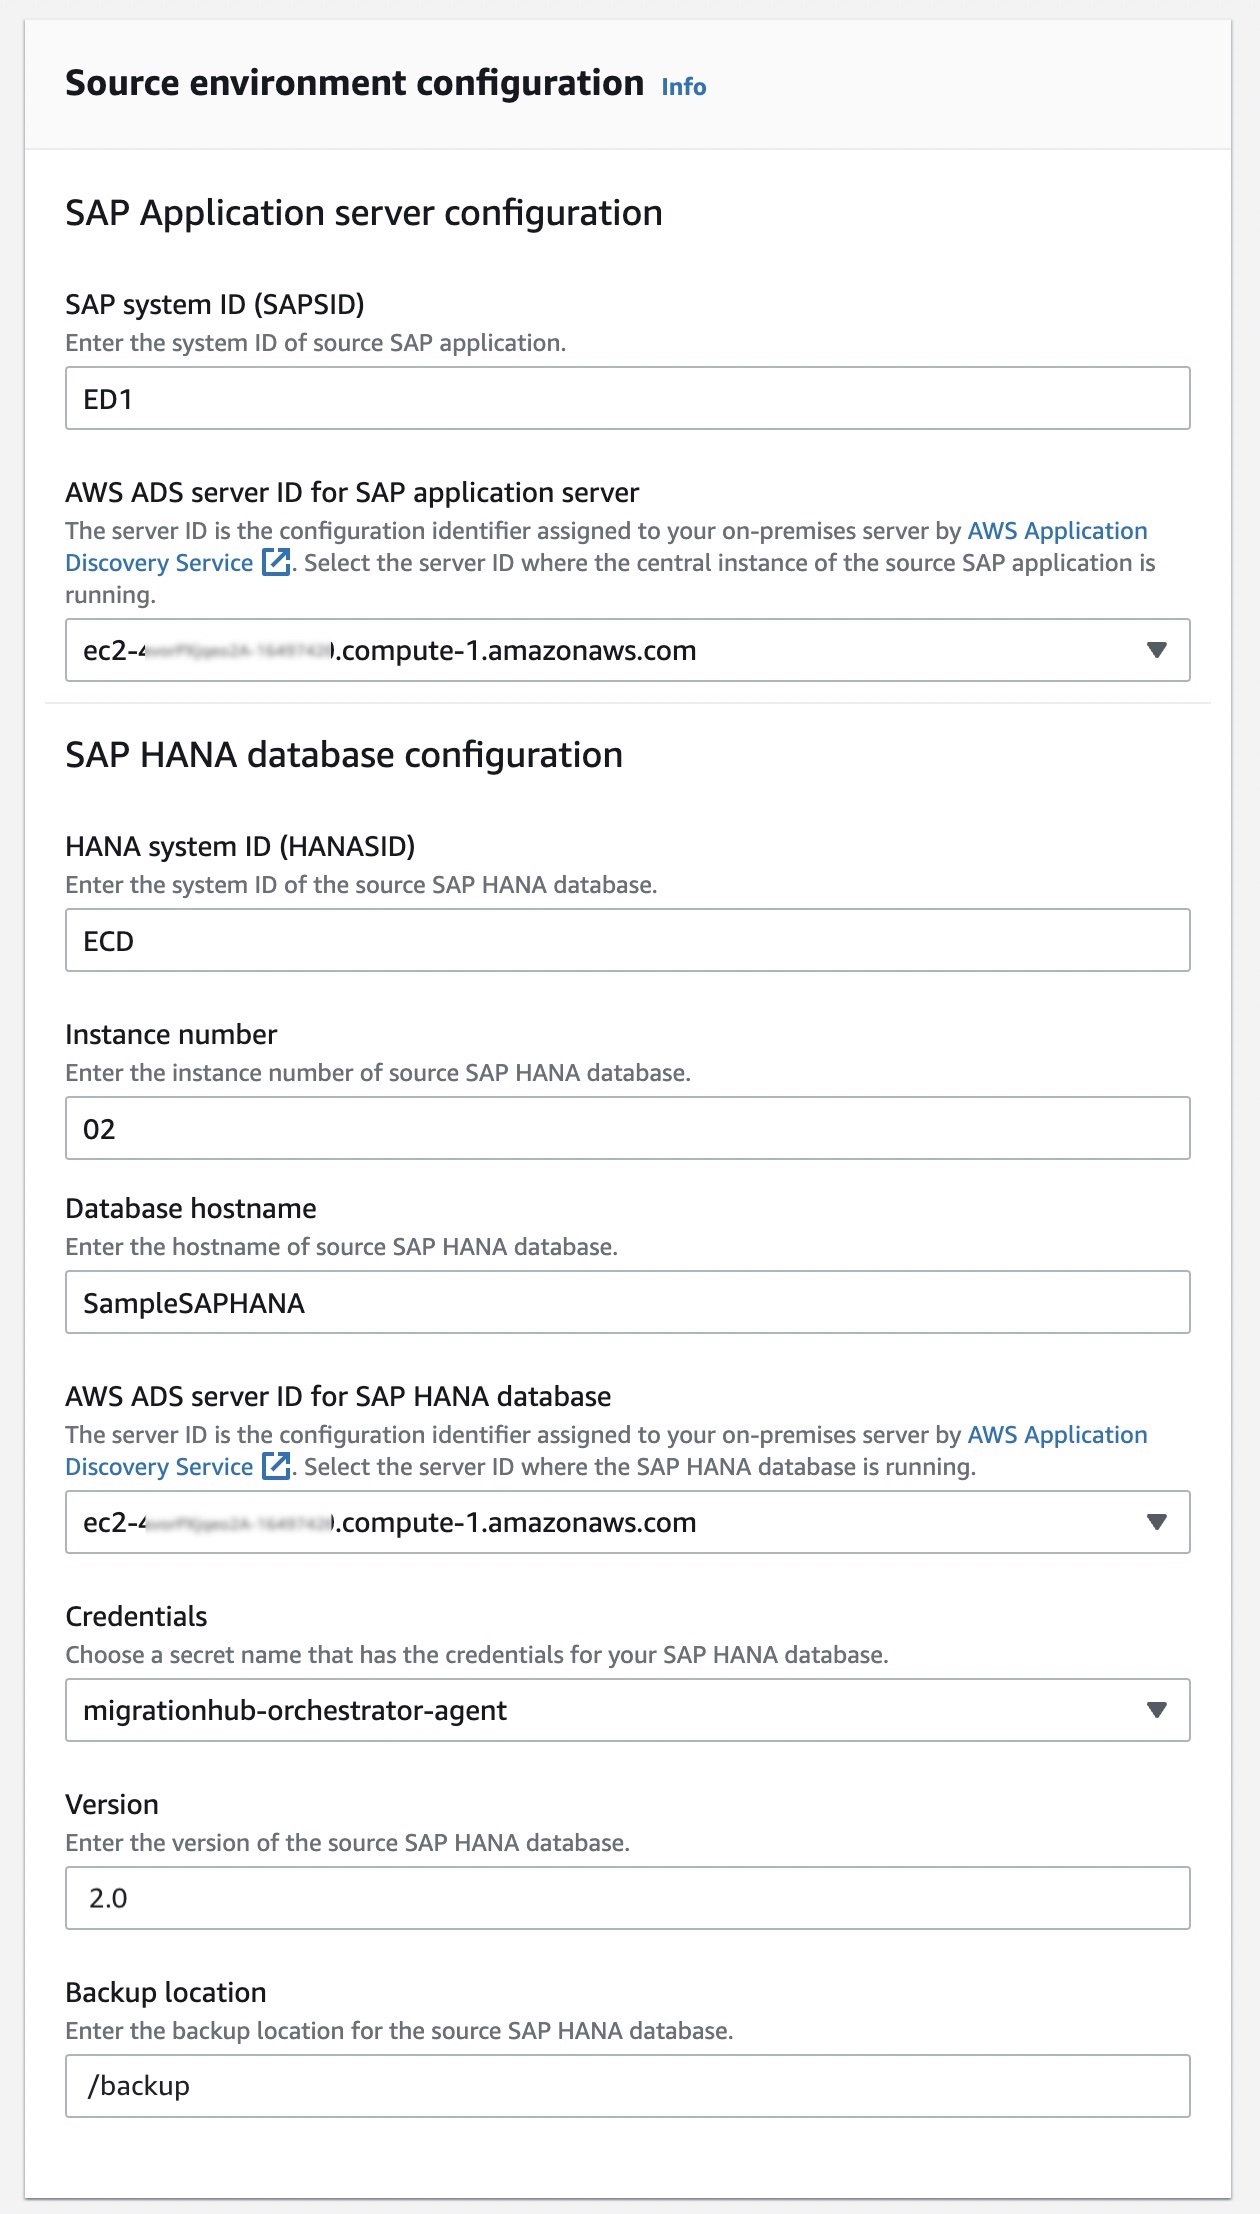
Task: Open the Info link beside Source environment configuration
Action: point(684,87)
